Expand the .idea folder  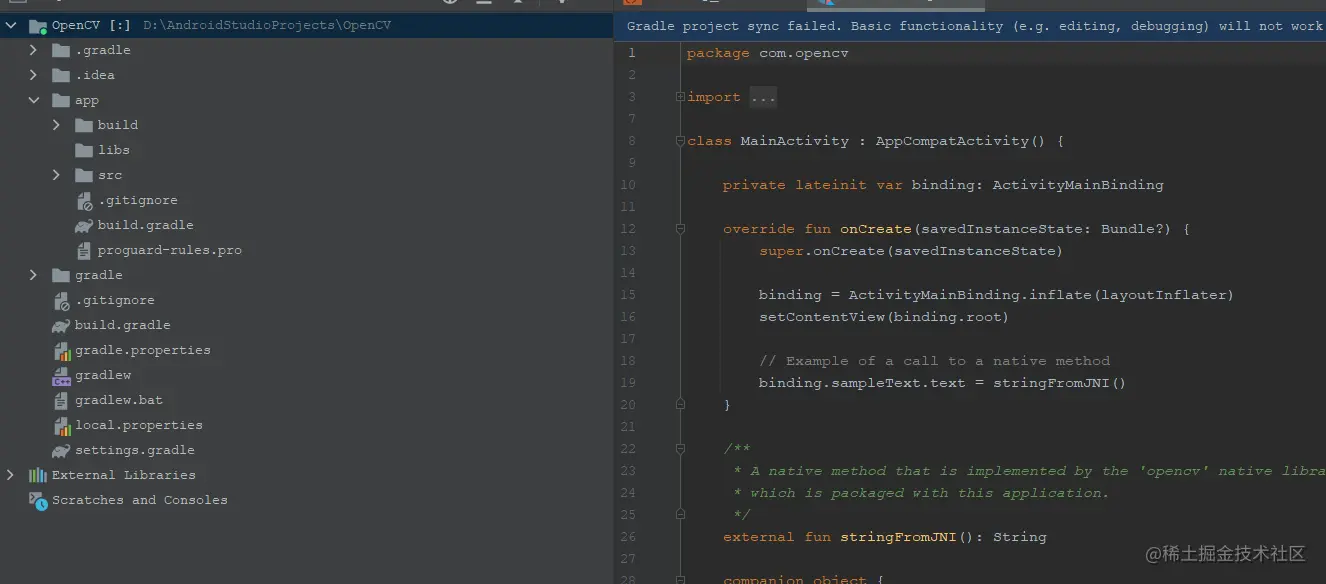(34, 75)
